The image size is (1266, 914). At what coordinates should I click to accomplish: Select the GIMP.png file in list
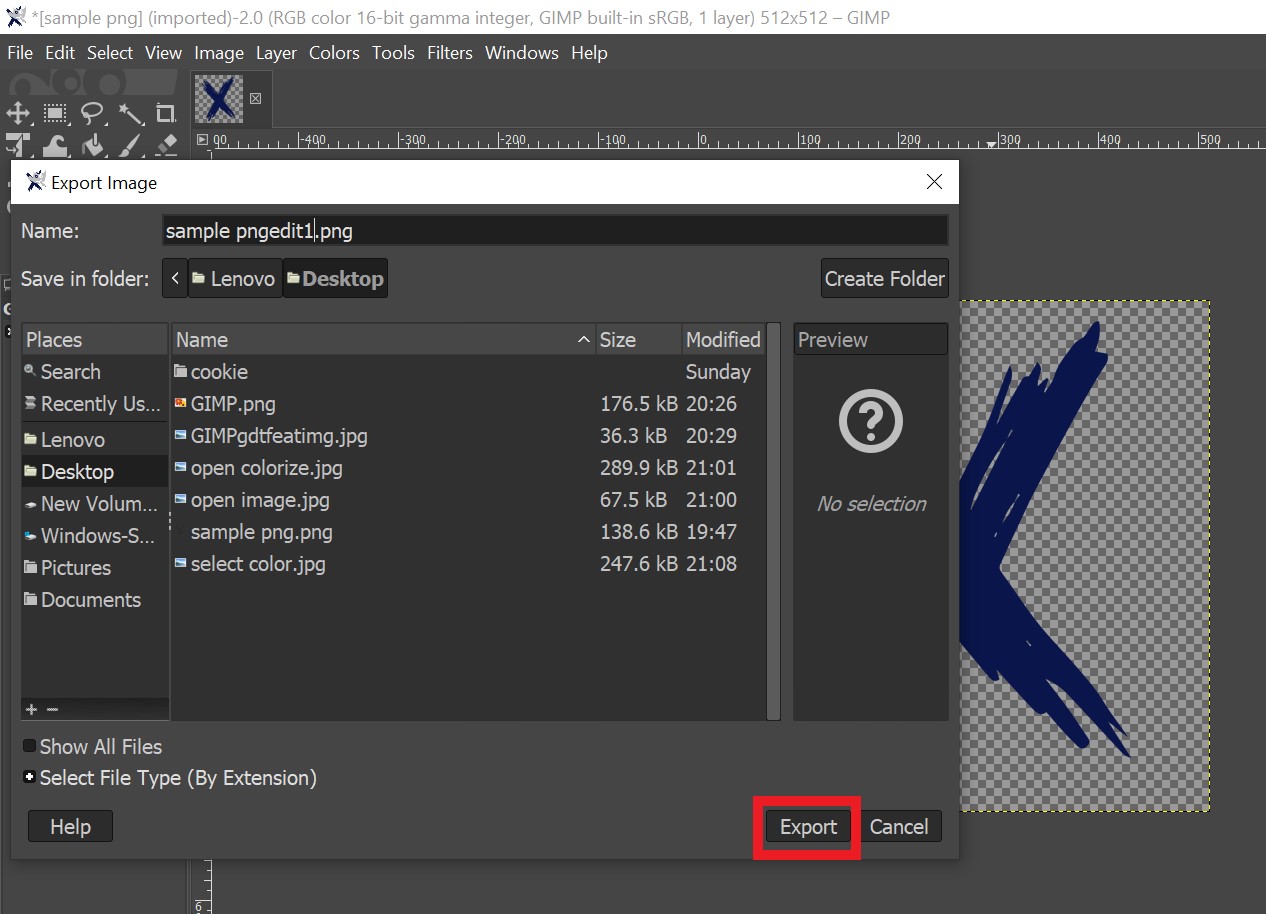(x=233, y=404)
